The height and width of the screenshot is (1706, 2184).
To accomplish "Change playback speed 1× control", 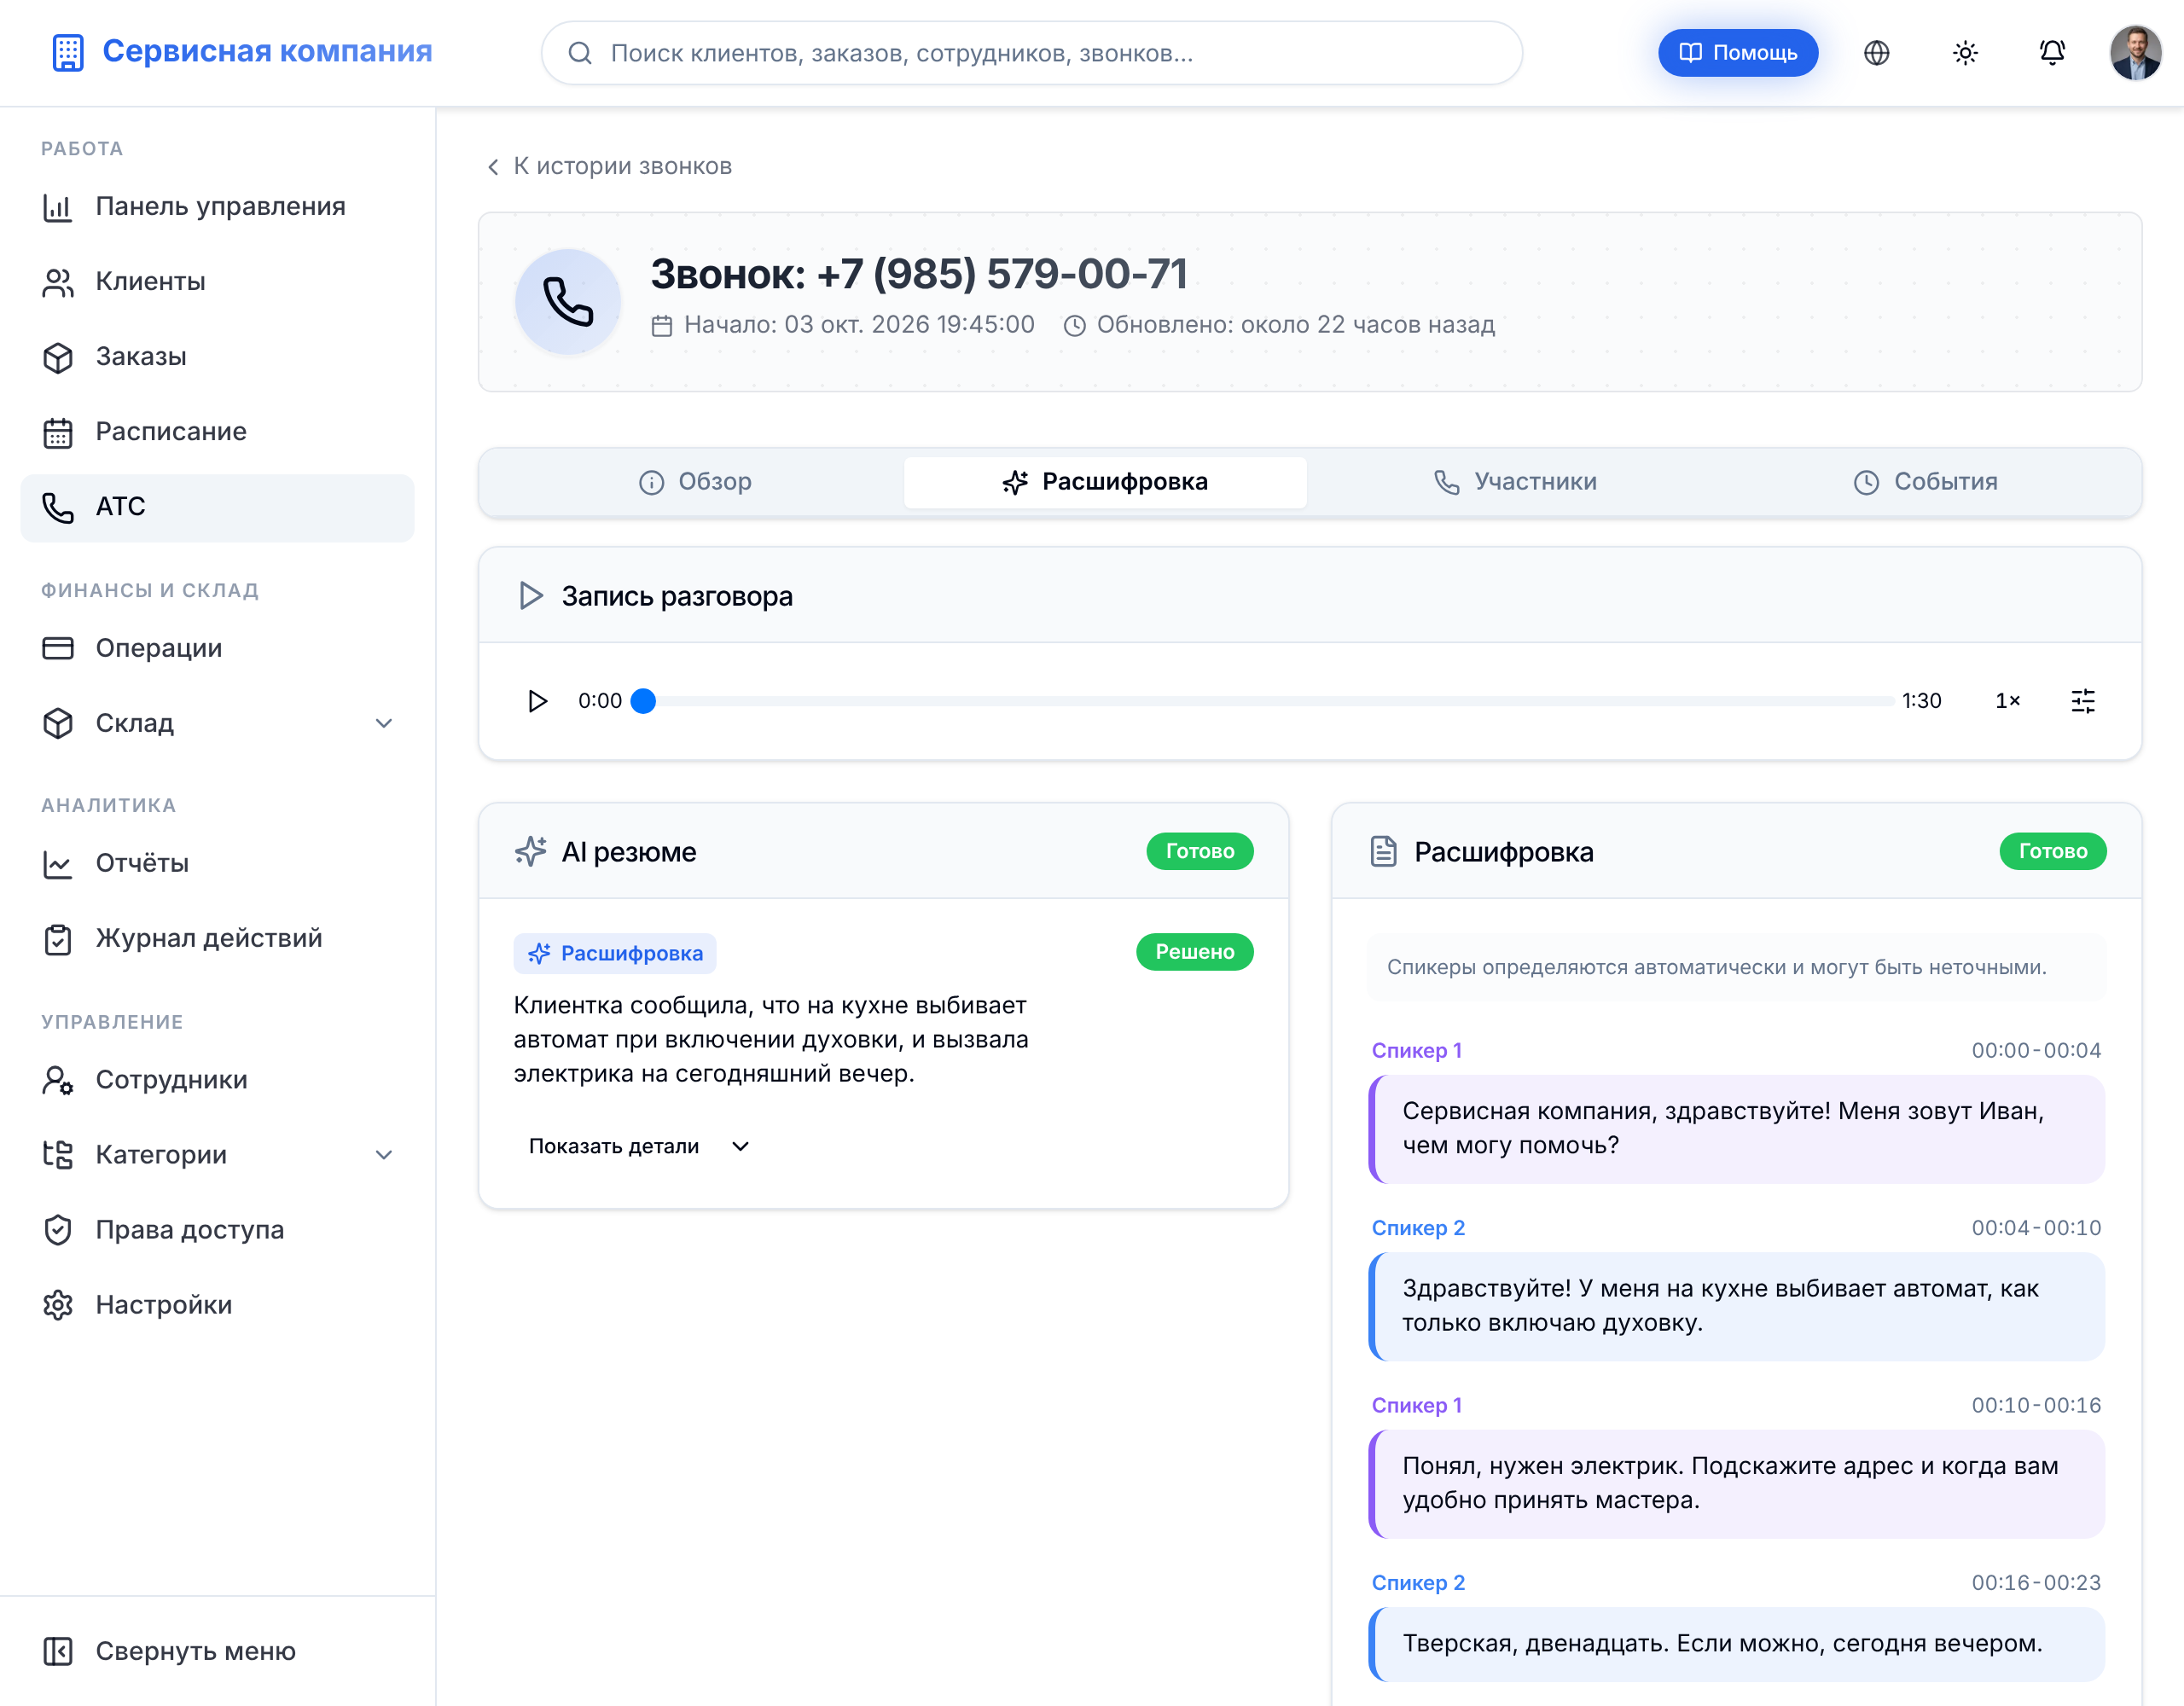I will (2007, 701).
